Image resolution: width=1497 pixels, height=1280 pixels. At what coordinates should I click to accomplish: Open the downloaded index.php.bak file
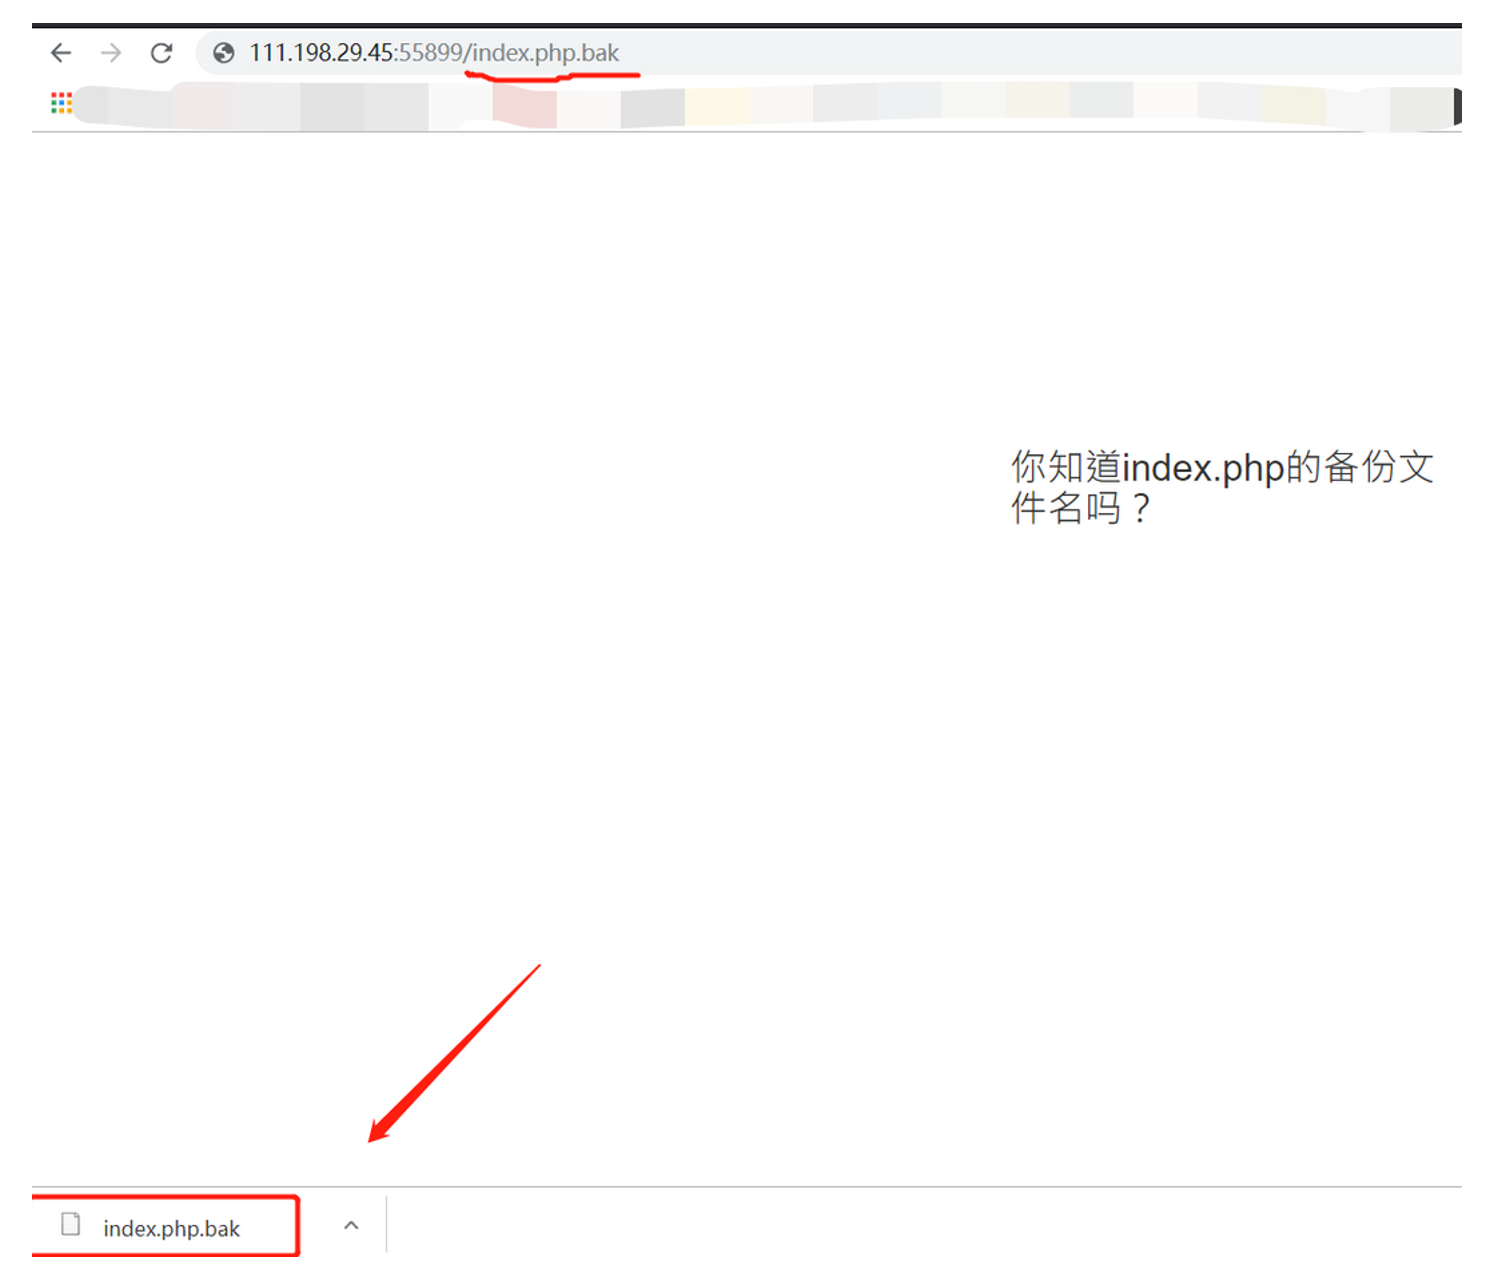(x=166, y=1227)
